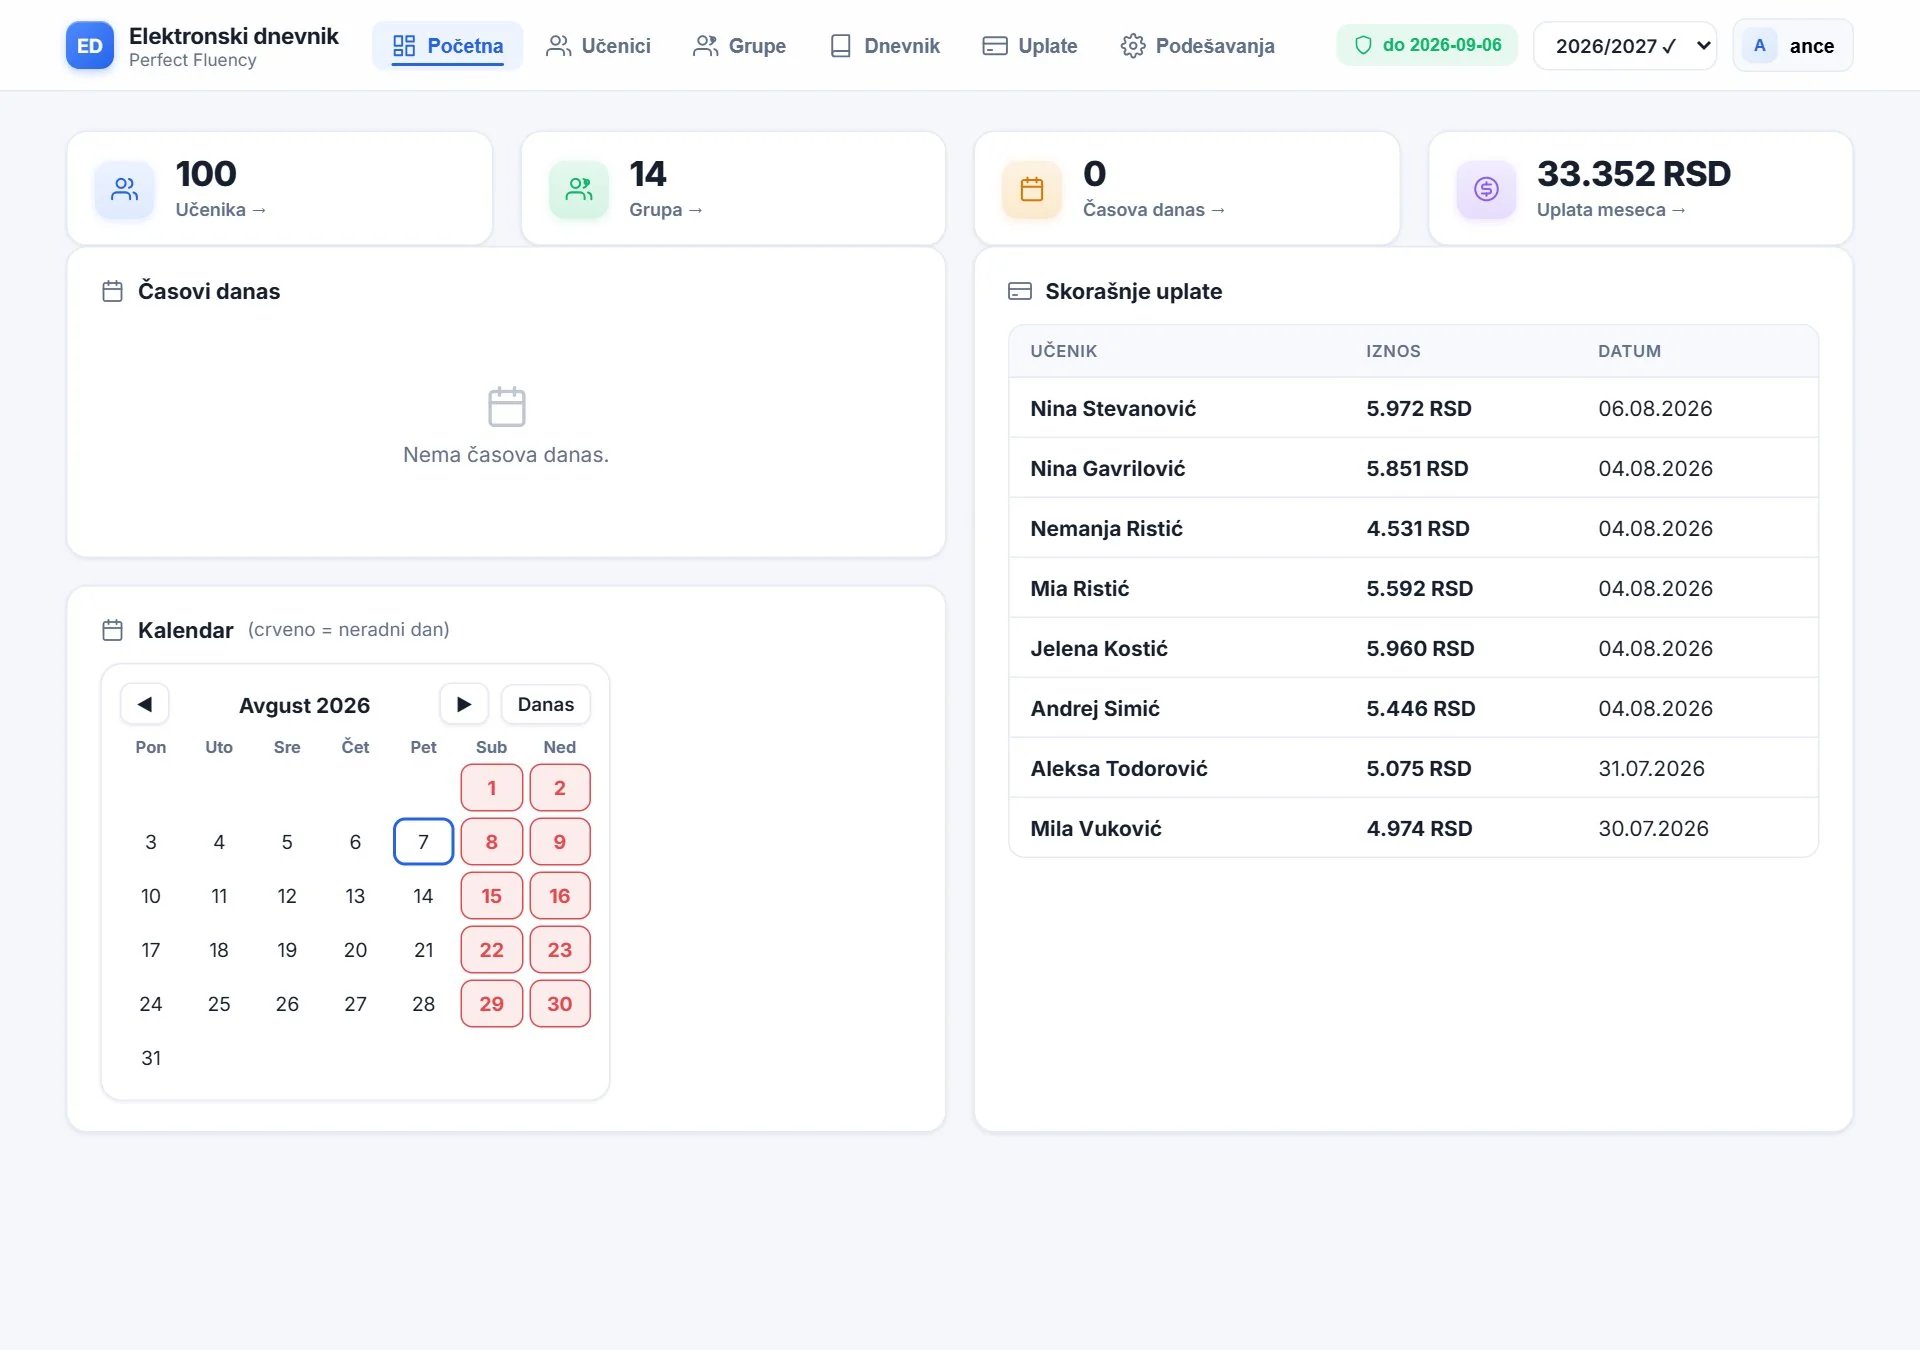Open the Učenici menu item

click(598, 46)
